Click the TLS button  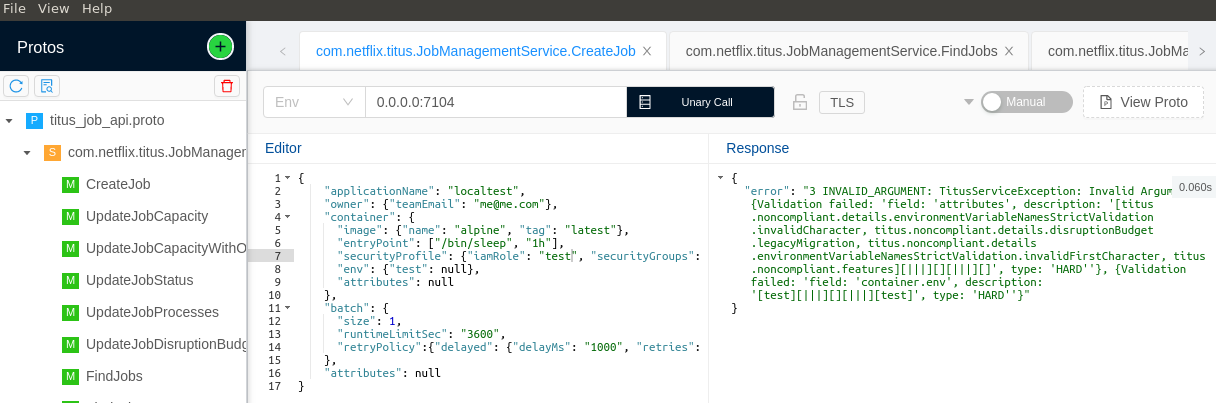click(841, 102)
